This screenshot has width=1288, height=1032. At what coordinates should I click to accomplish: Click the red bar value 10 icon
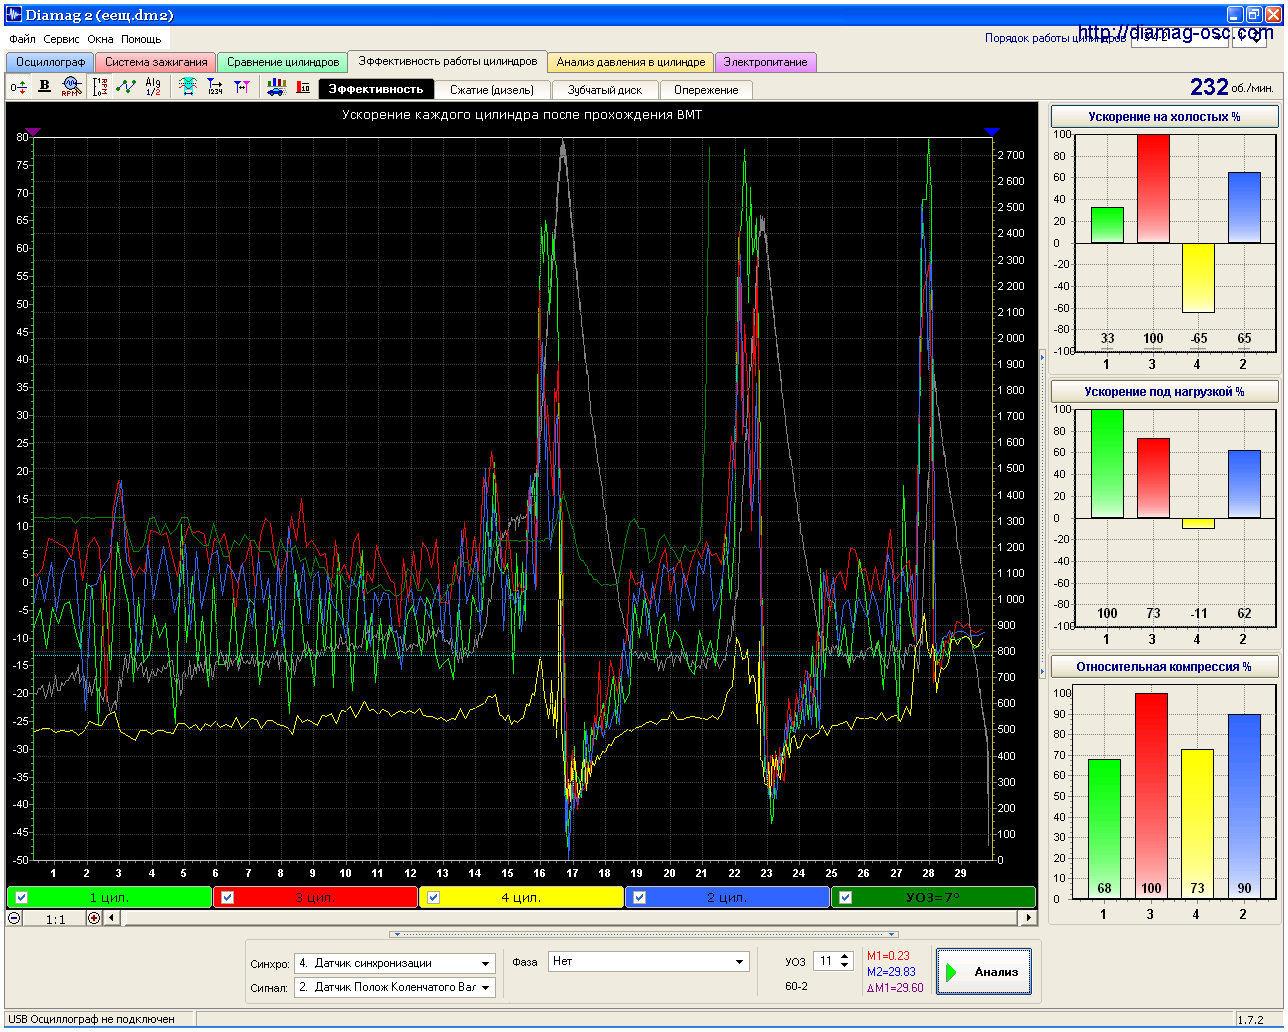pyautogui.click(x=303, y=87)
